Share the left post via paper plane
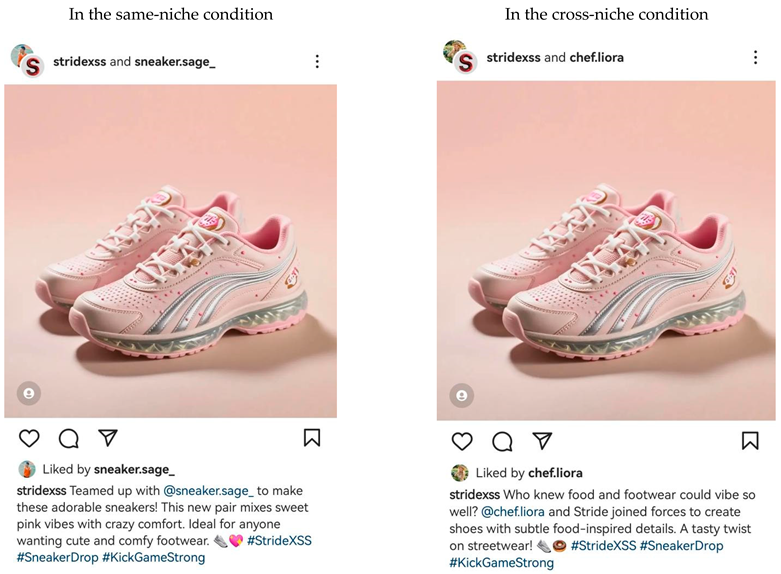The image size is (781, 574). (108, 438)
